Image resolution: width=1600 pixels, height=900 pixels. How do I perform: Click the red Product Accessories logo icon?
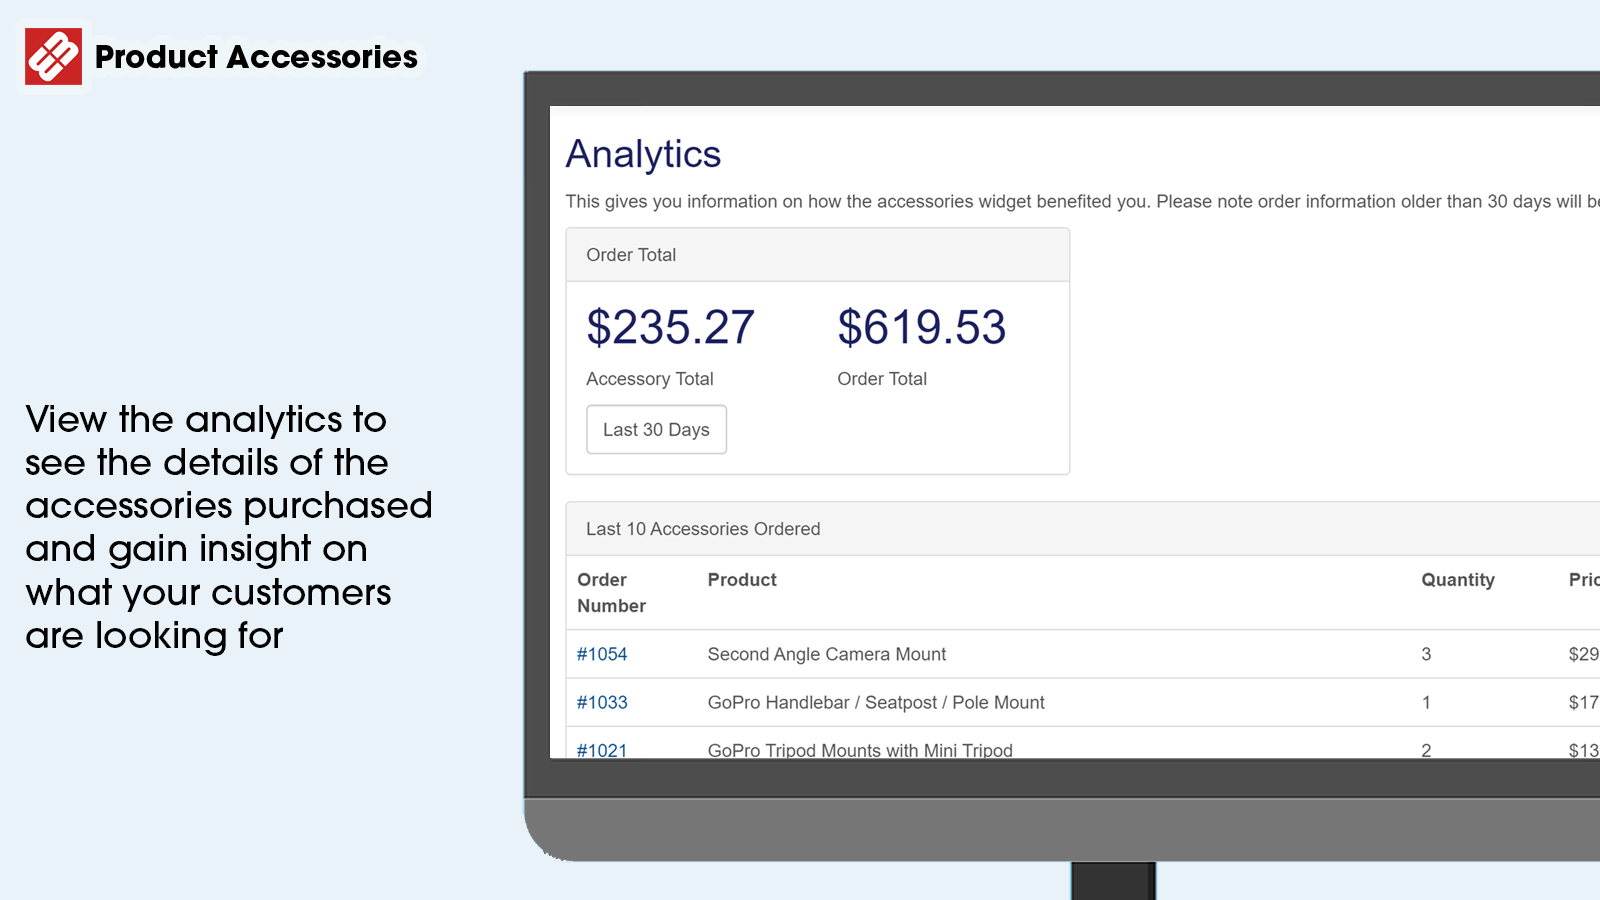click(x=54, y=55)
